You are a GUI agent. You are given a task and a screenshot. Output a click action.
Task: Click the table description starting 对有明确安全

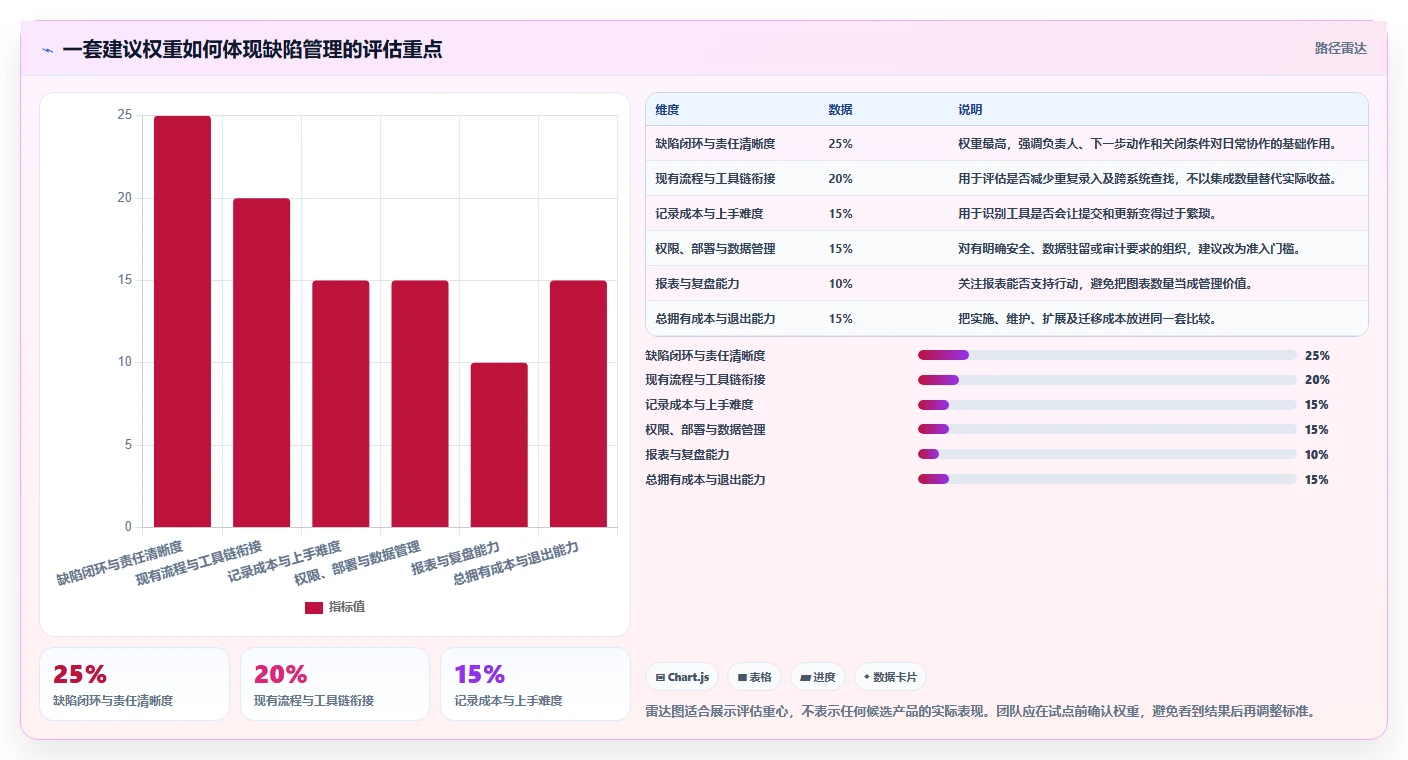pyautogui.click(x=1130, y=249)
